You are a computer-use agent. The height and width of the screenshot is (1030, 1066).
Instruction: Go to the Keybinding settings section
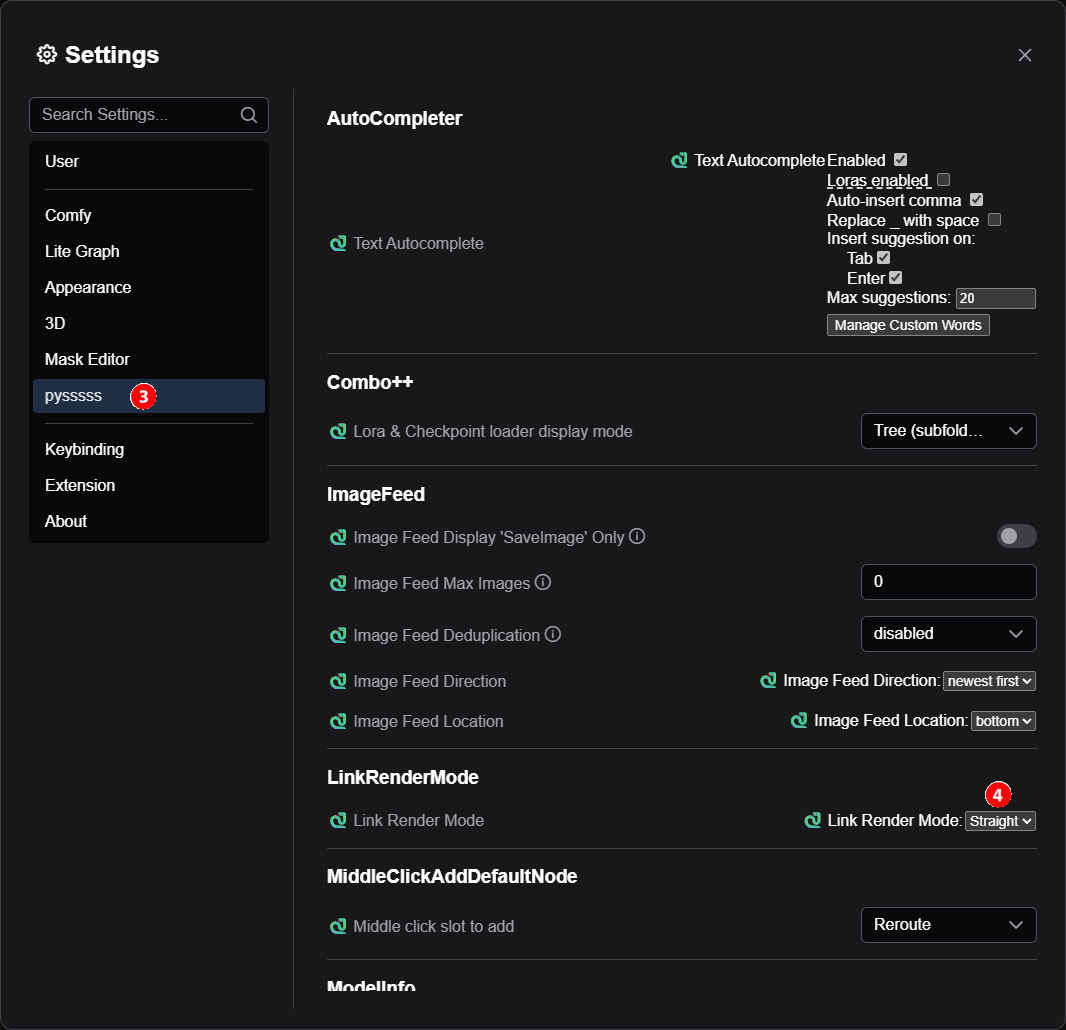point(84,449)
